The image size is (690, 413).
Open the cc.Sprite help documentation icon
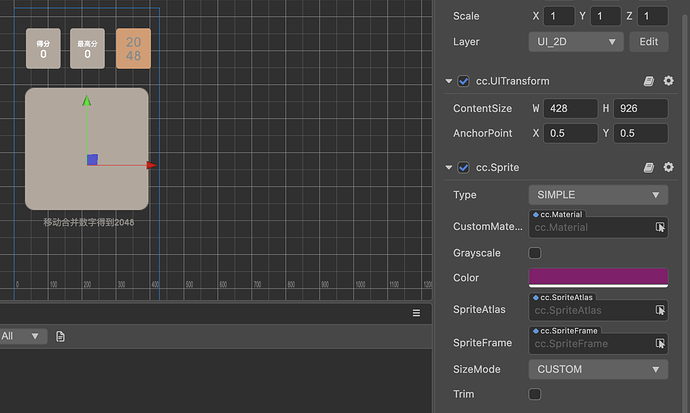tap(649, 167)
